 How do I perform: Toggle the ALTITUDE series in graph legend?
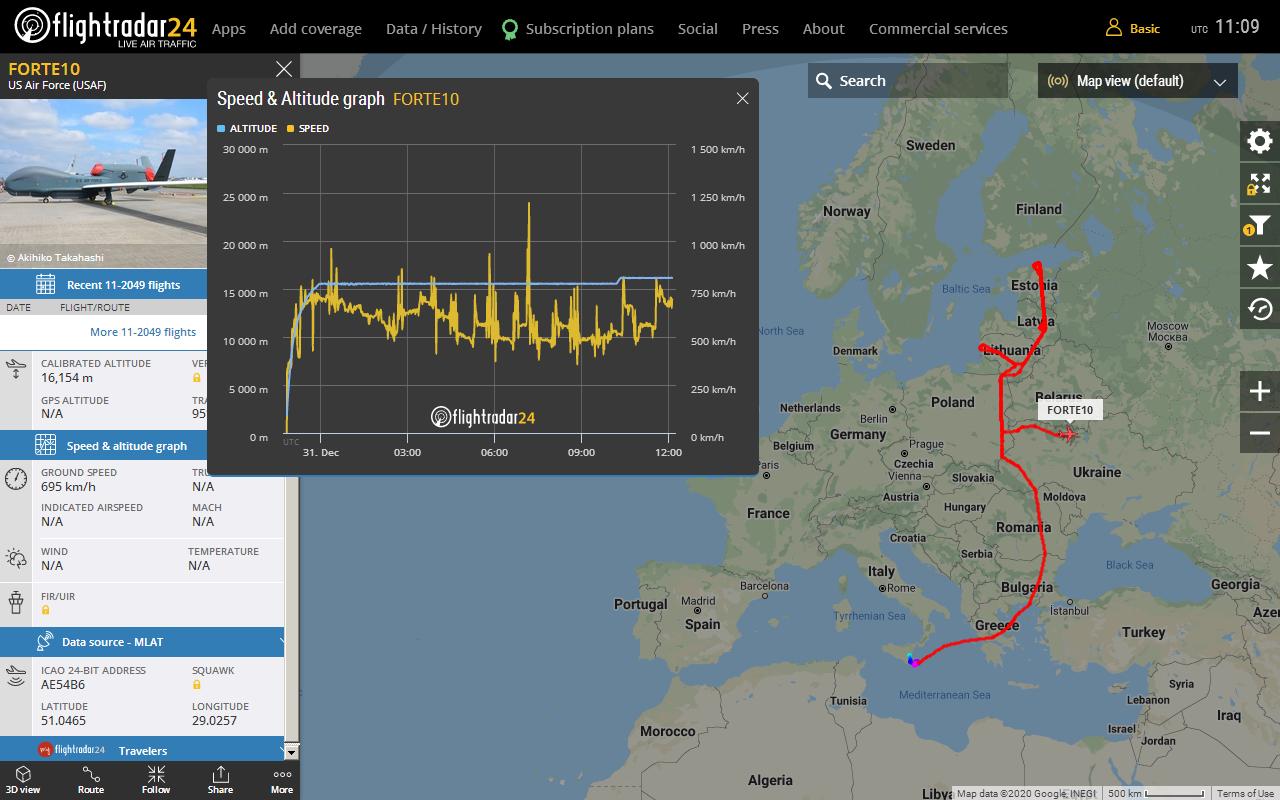click(247, 128)
